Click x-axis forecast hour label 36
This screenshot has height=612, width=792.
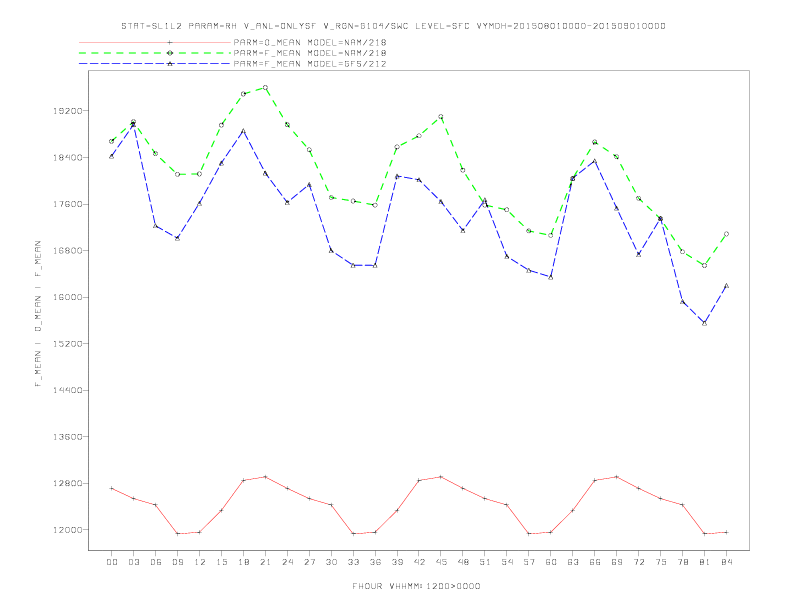[375, 562]
